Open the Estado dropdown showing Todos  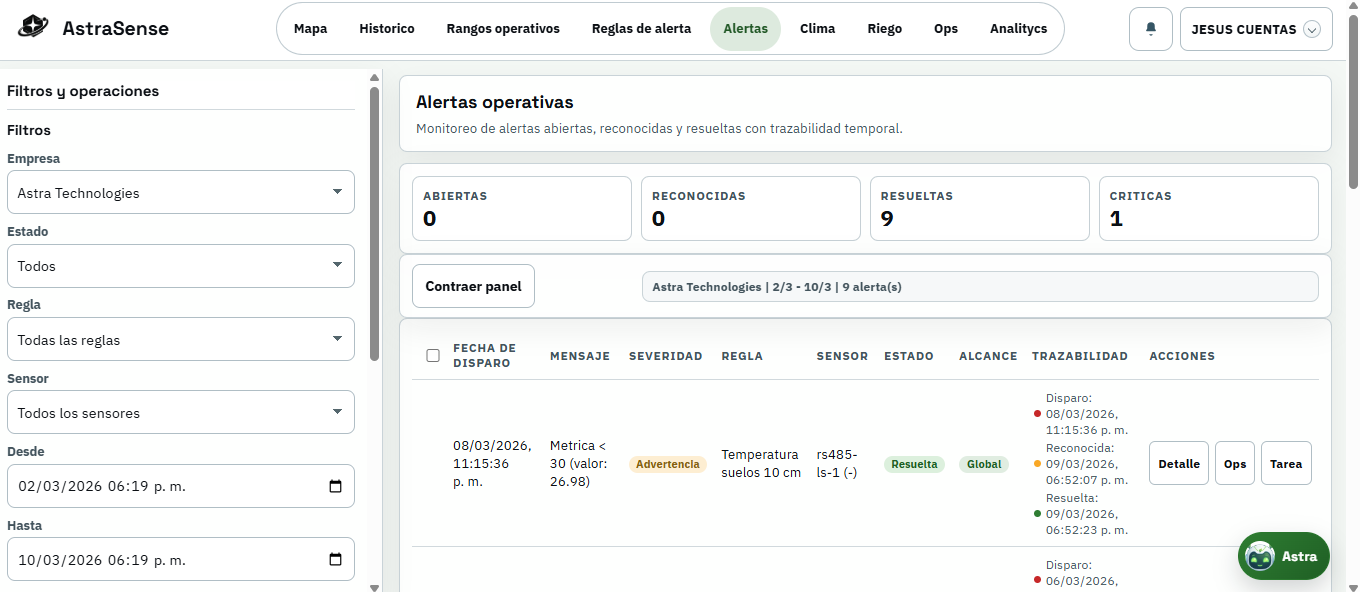pos(181,266)
